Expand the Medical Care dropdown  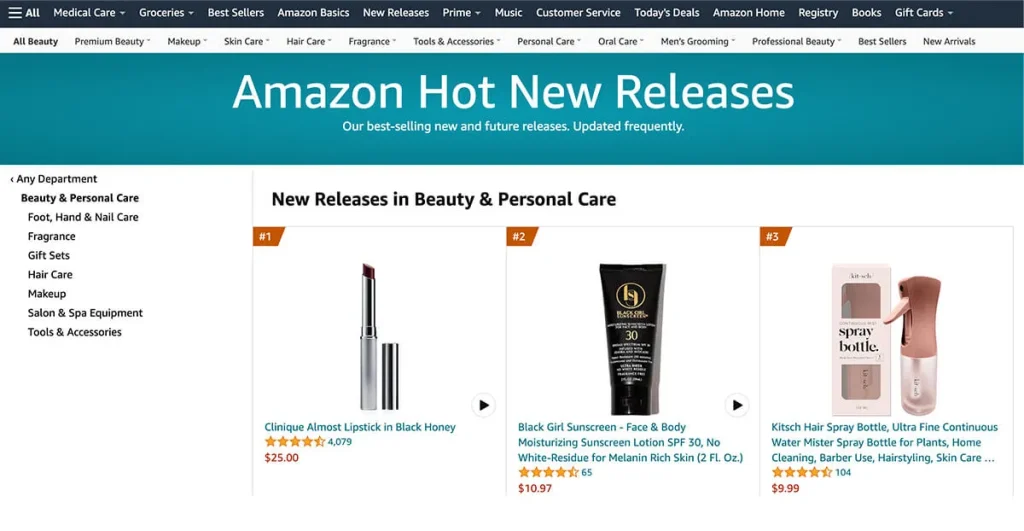pyautogui.click(x=89, y=12)
